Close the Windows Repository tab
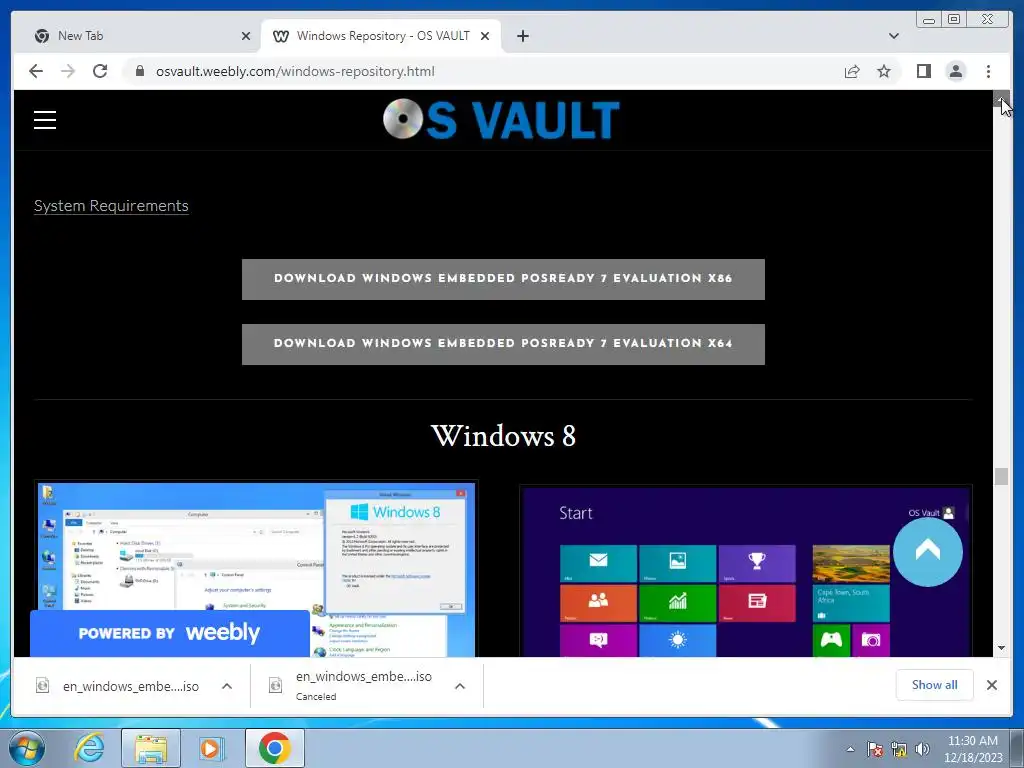 point(485,36)
